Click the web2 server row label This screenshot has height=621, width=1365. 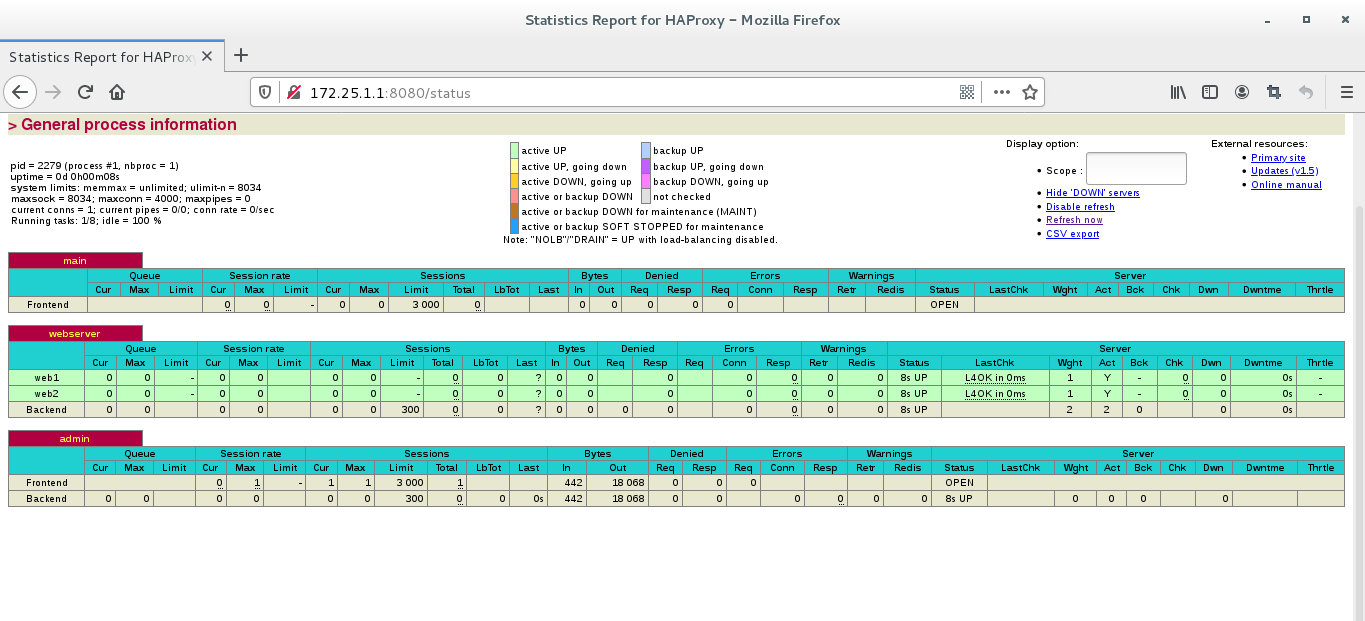(x=47, y=394)
